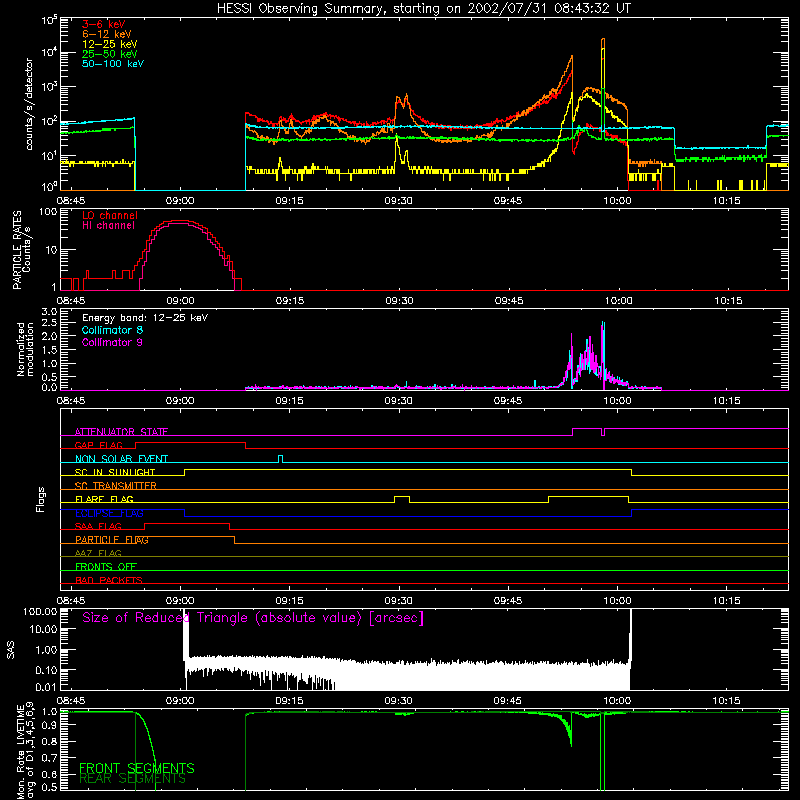Select the green '25-50 keV' legend entry

[110, 54]
